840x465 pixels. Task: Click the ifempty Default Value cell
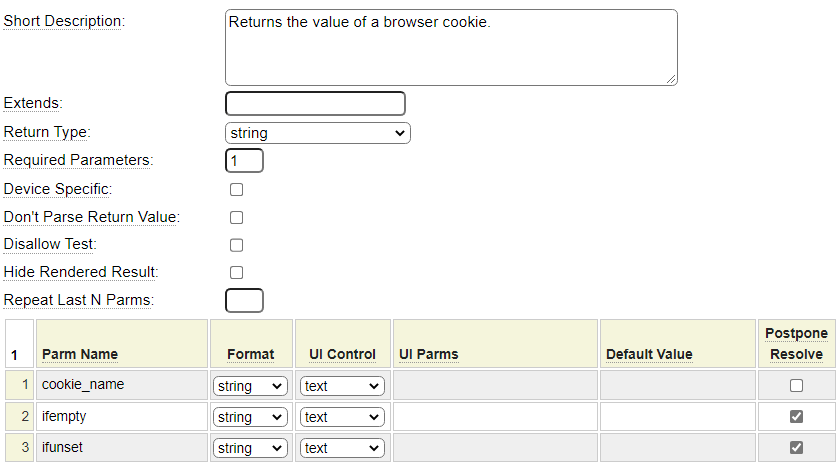point(677,417)
